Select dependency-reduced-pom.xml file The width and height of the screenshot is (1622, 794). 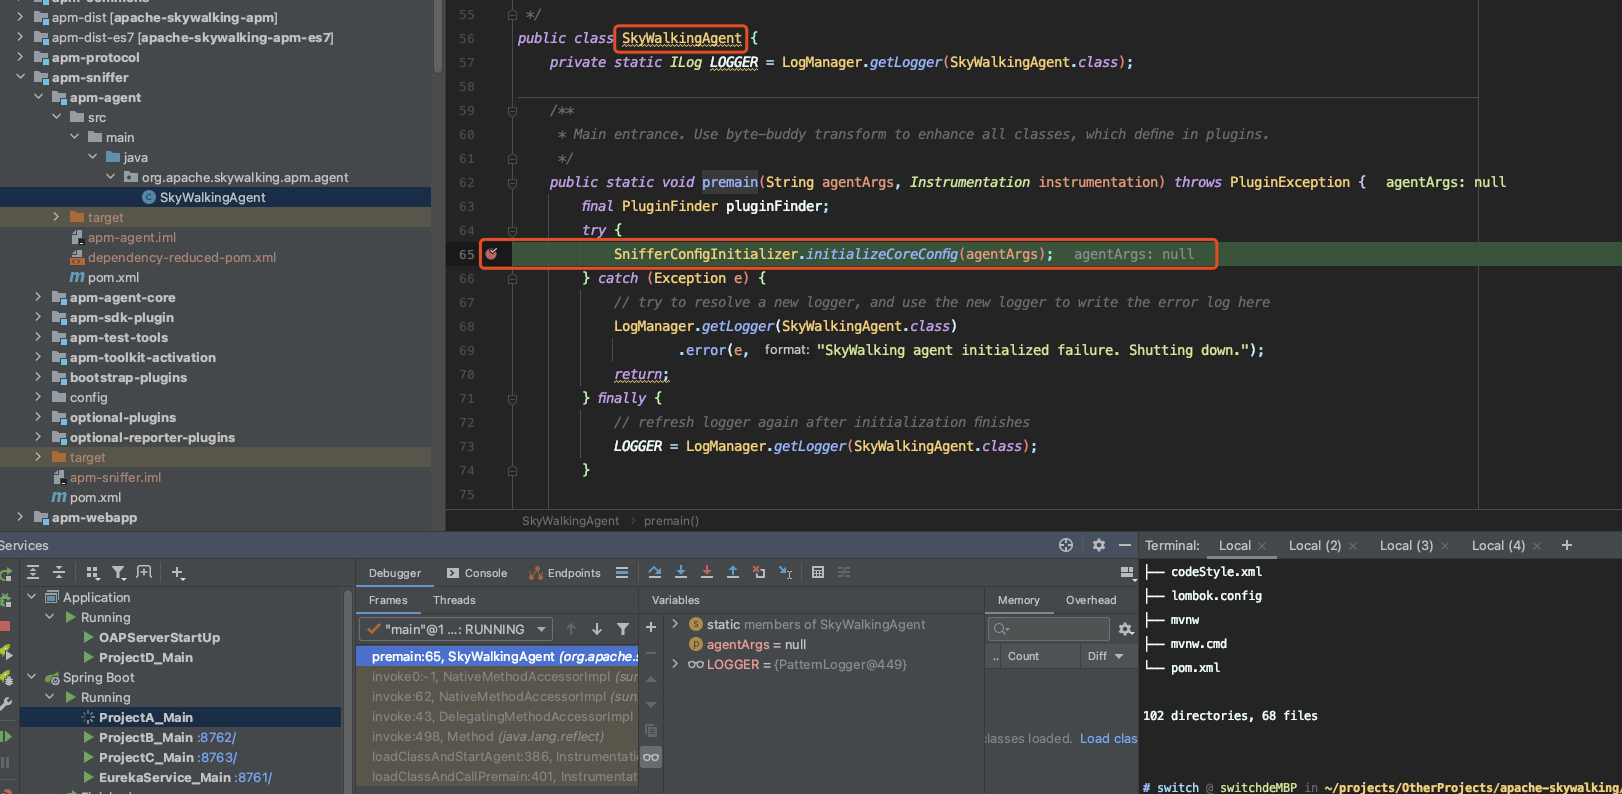(x=182, y=257)
